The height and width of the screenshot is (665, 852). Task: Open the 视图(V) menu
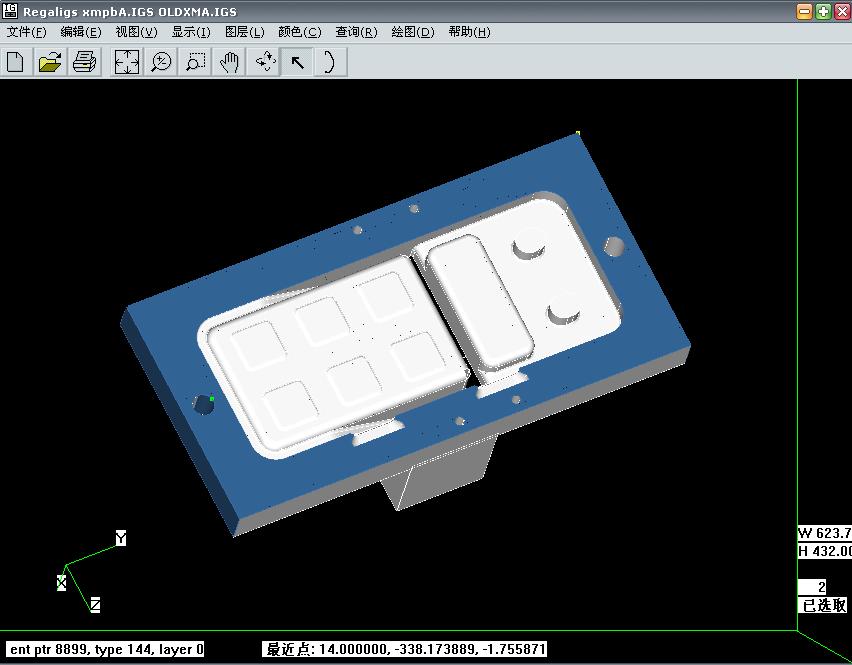click(136, 32)
